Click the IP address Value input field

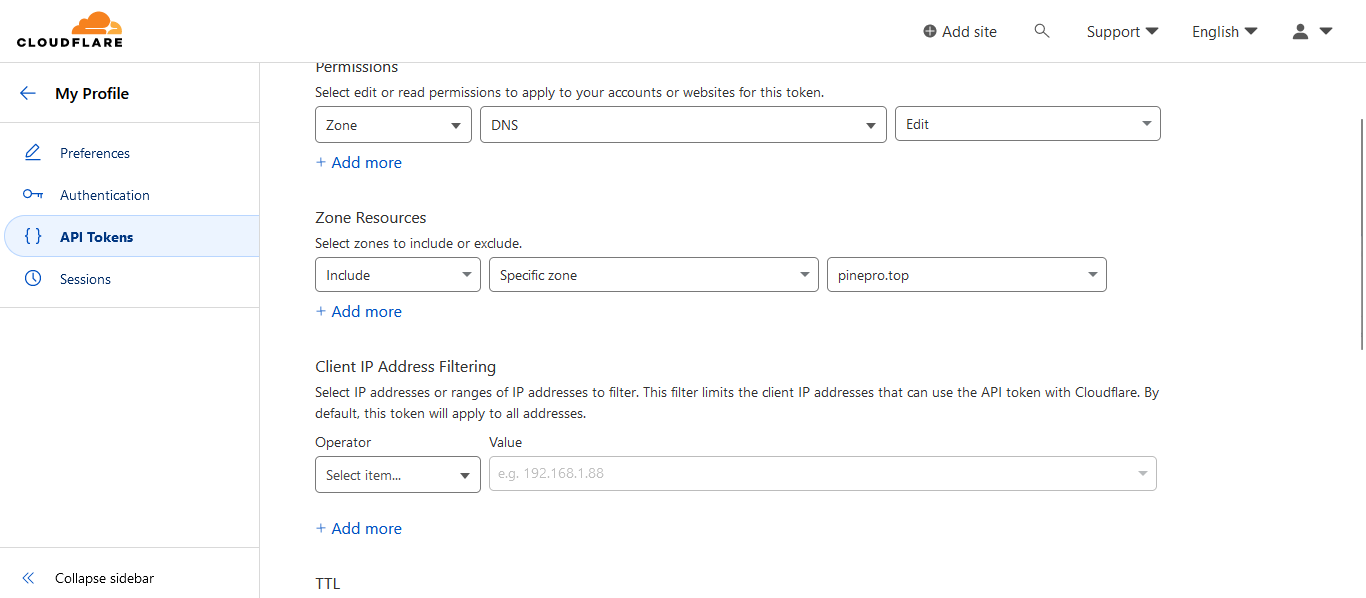[810, 474]
